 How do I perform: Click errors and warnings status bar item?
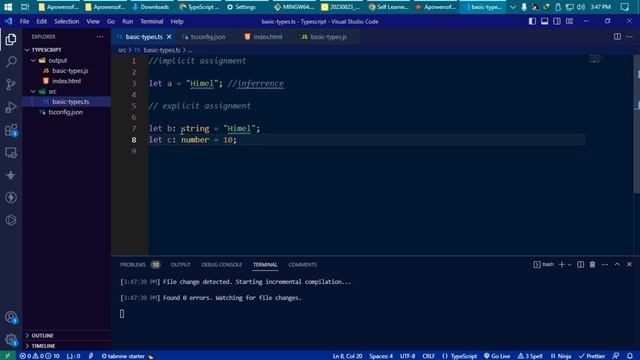pos(40,356)
